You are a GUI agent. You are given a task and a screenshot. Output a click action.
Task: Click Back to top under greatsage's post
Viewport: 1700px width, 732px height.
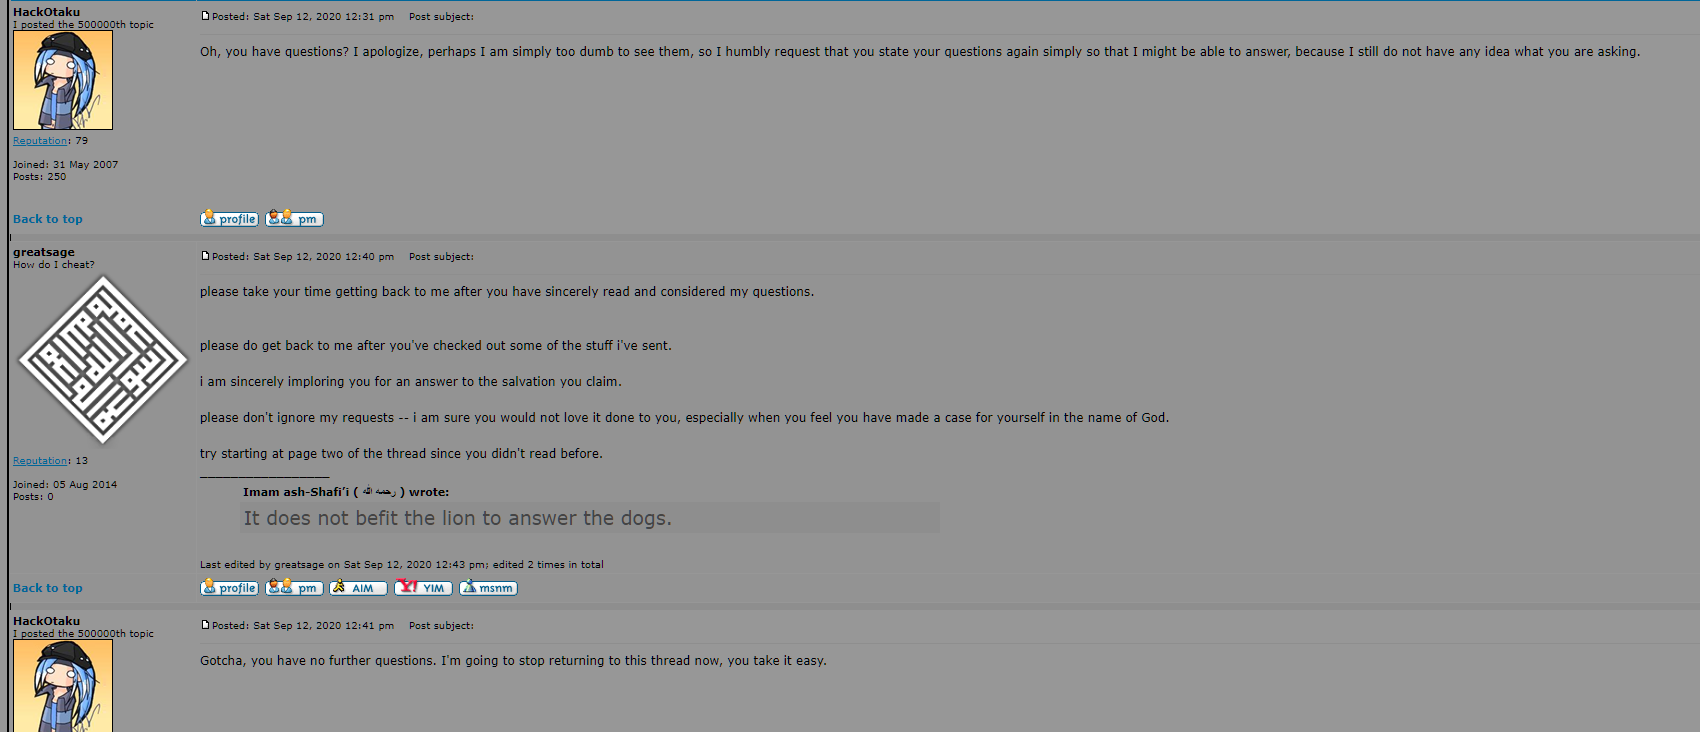[48, 588]
